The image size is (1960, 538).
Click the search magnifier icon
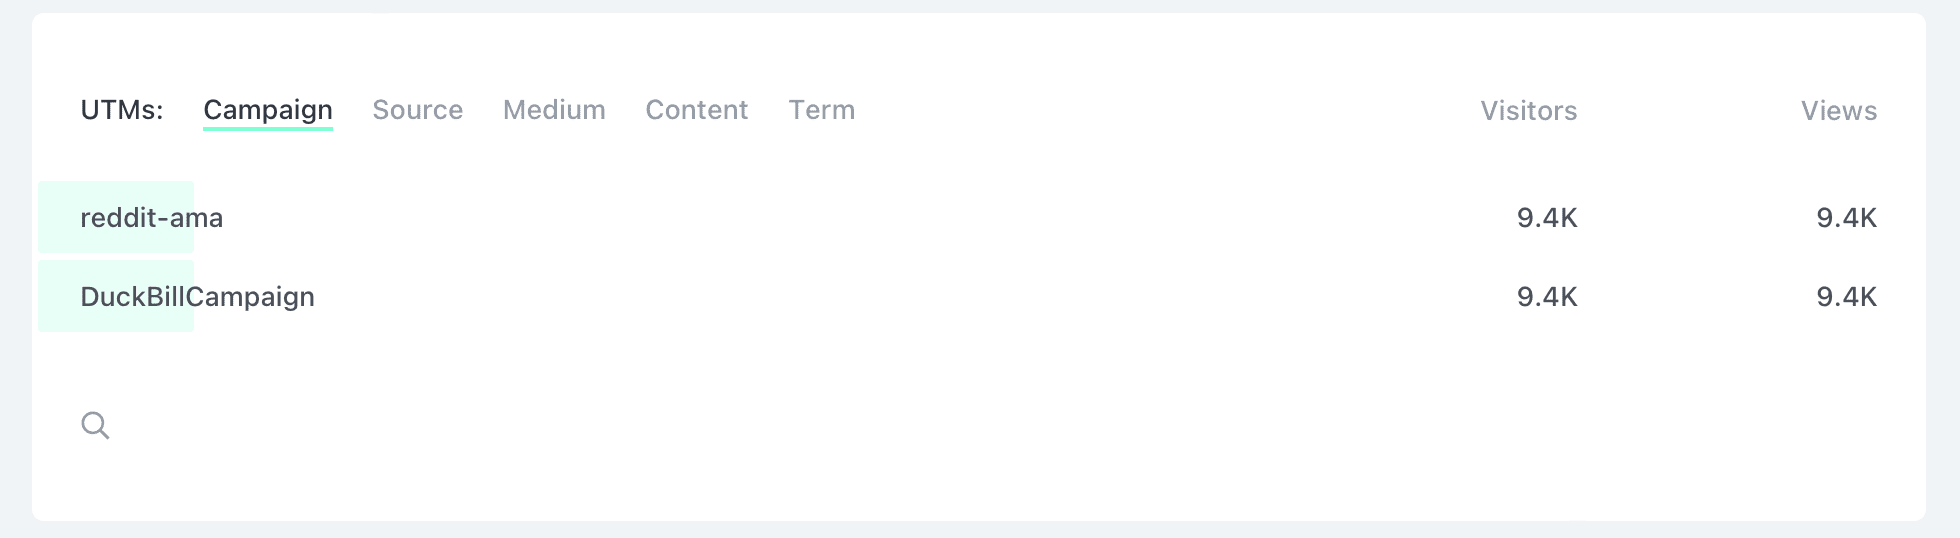point(95,425)
